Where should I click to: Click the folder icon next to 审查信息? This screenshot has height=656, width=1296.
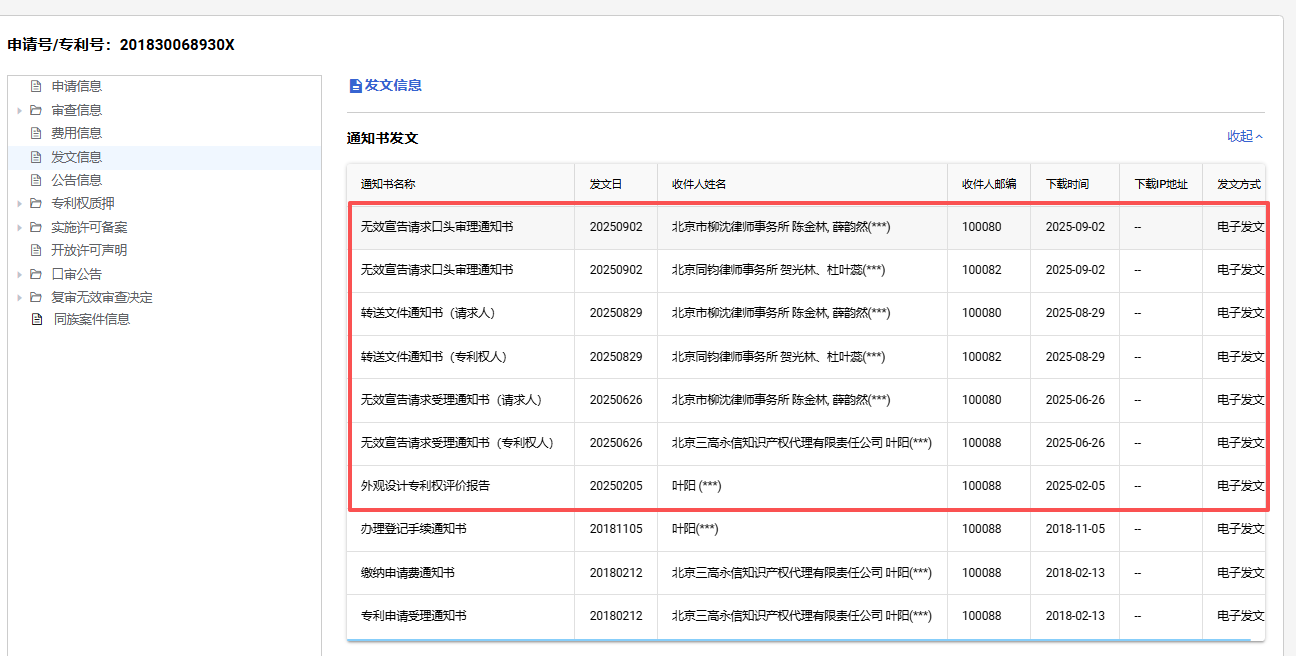pos(36,110)
